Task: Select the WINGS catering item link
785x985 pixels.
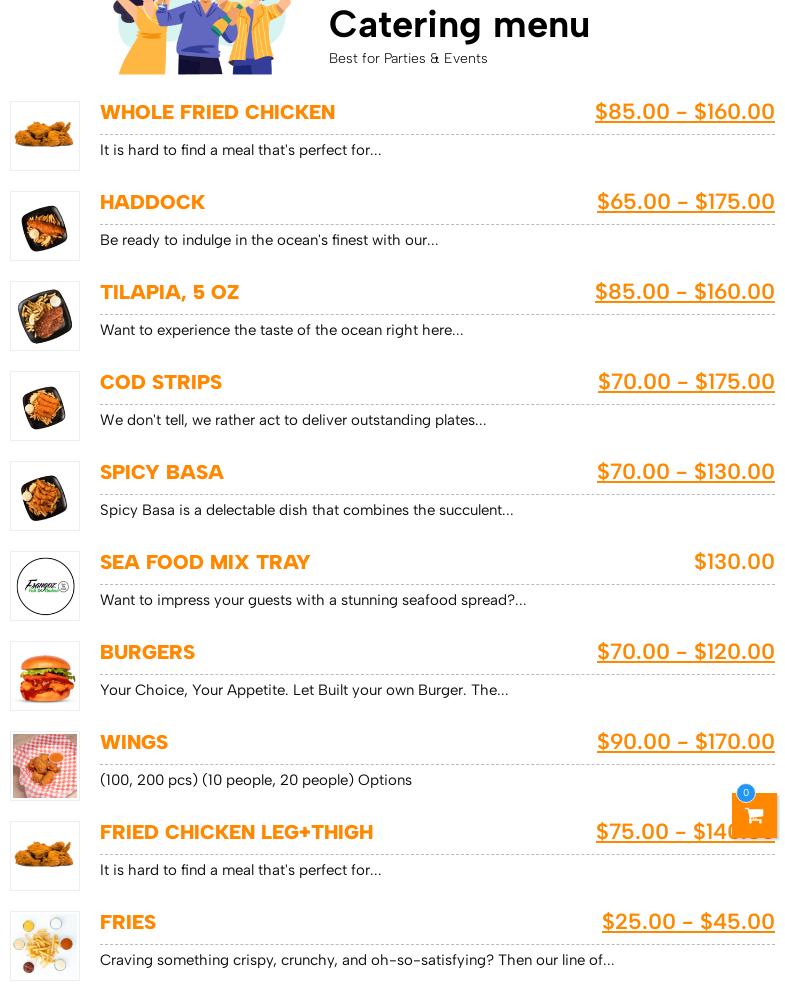Action: 134,742
